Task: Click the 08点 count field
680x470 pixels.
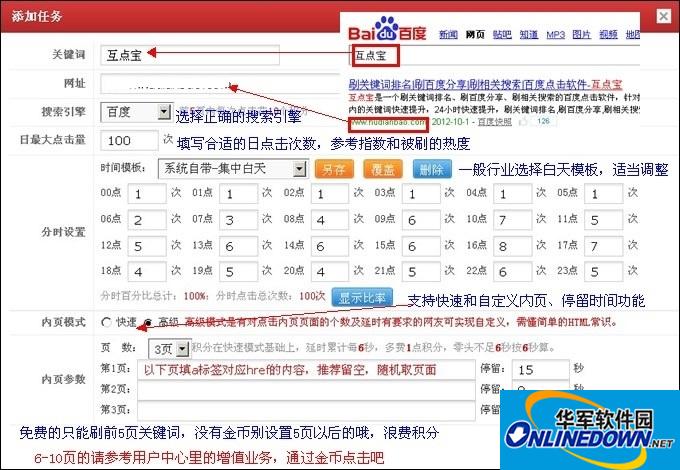Action: point(330,220)
